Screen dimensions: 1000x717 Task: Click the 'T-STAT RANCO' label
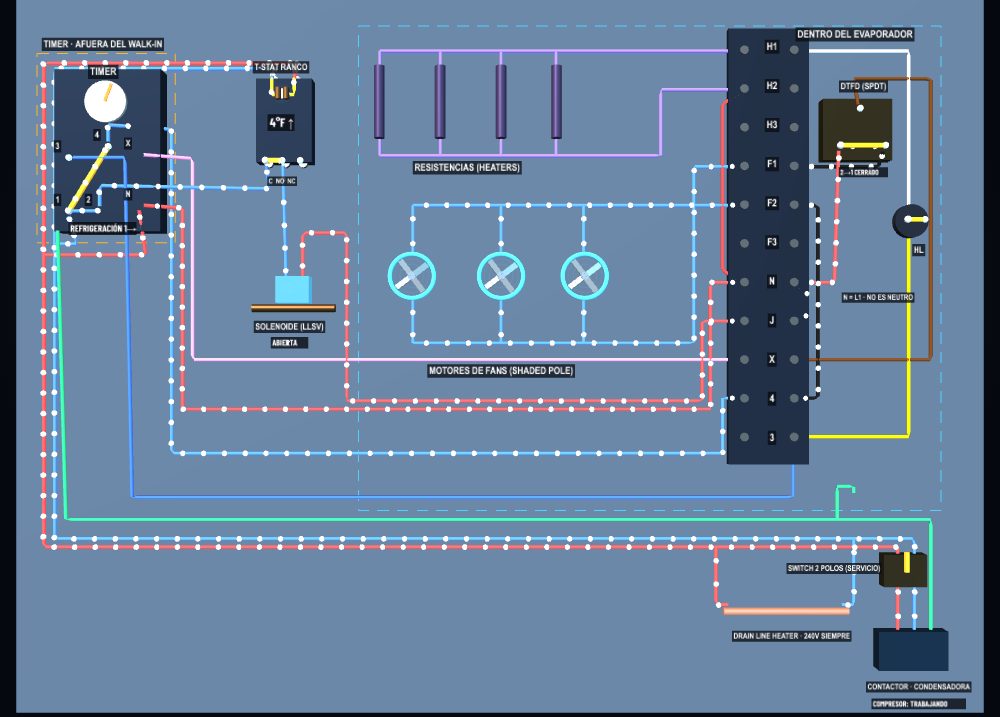coord(281,67)
